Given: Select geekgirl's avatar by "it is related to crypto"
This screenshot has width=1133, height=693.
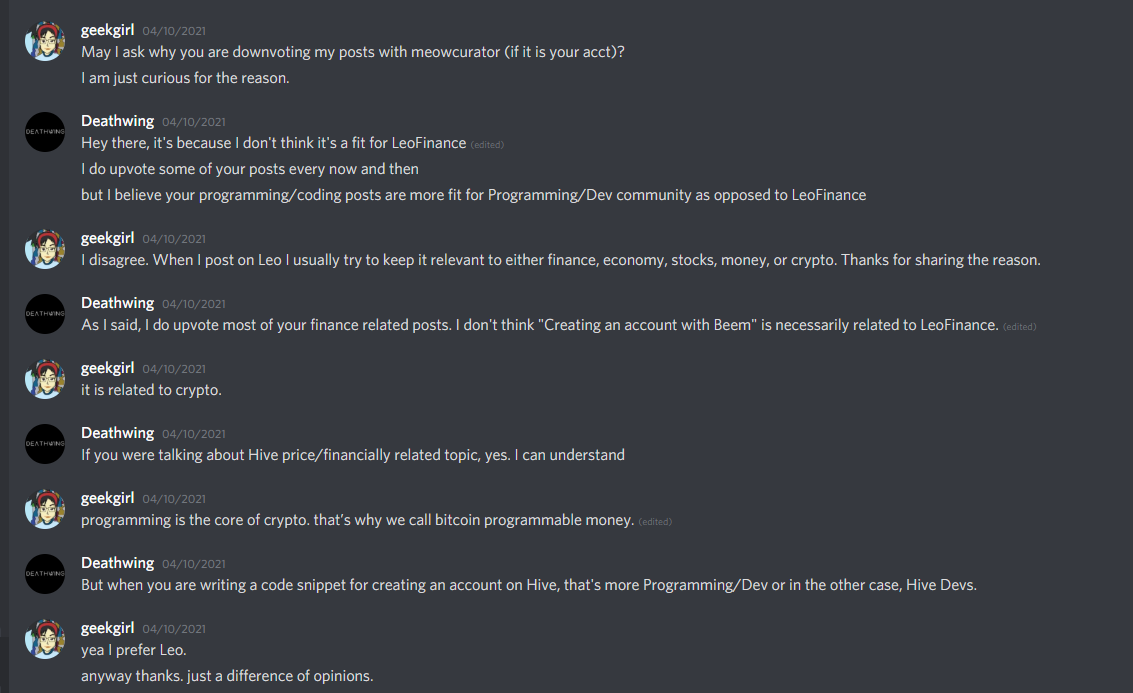Looking at the screenshot, I should pos(45,379).
